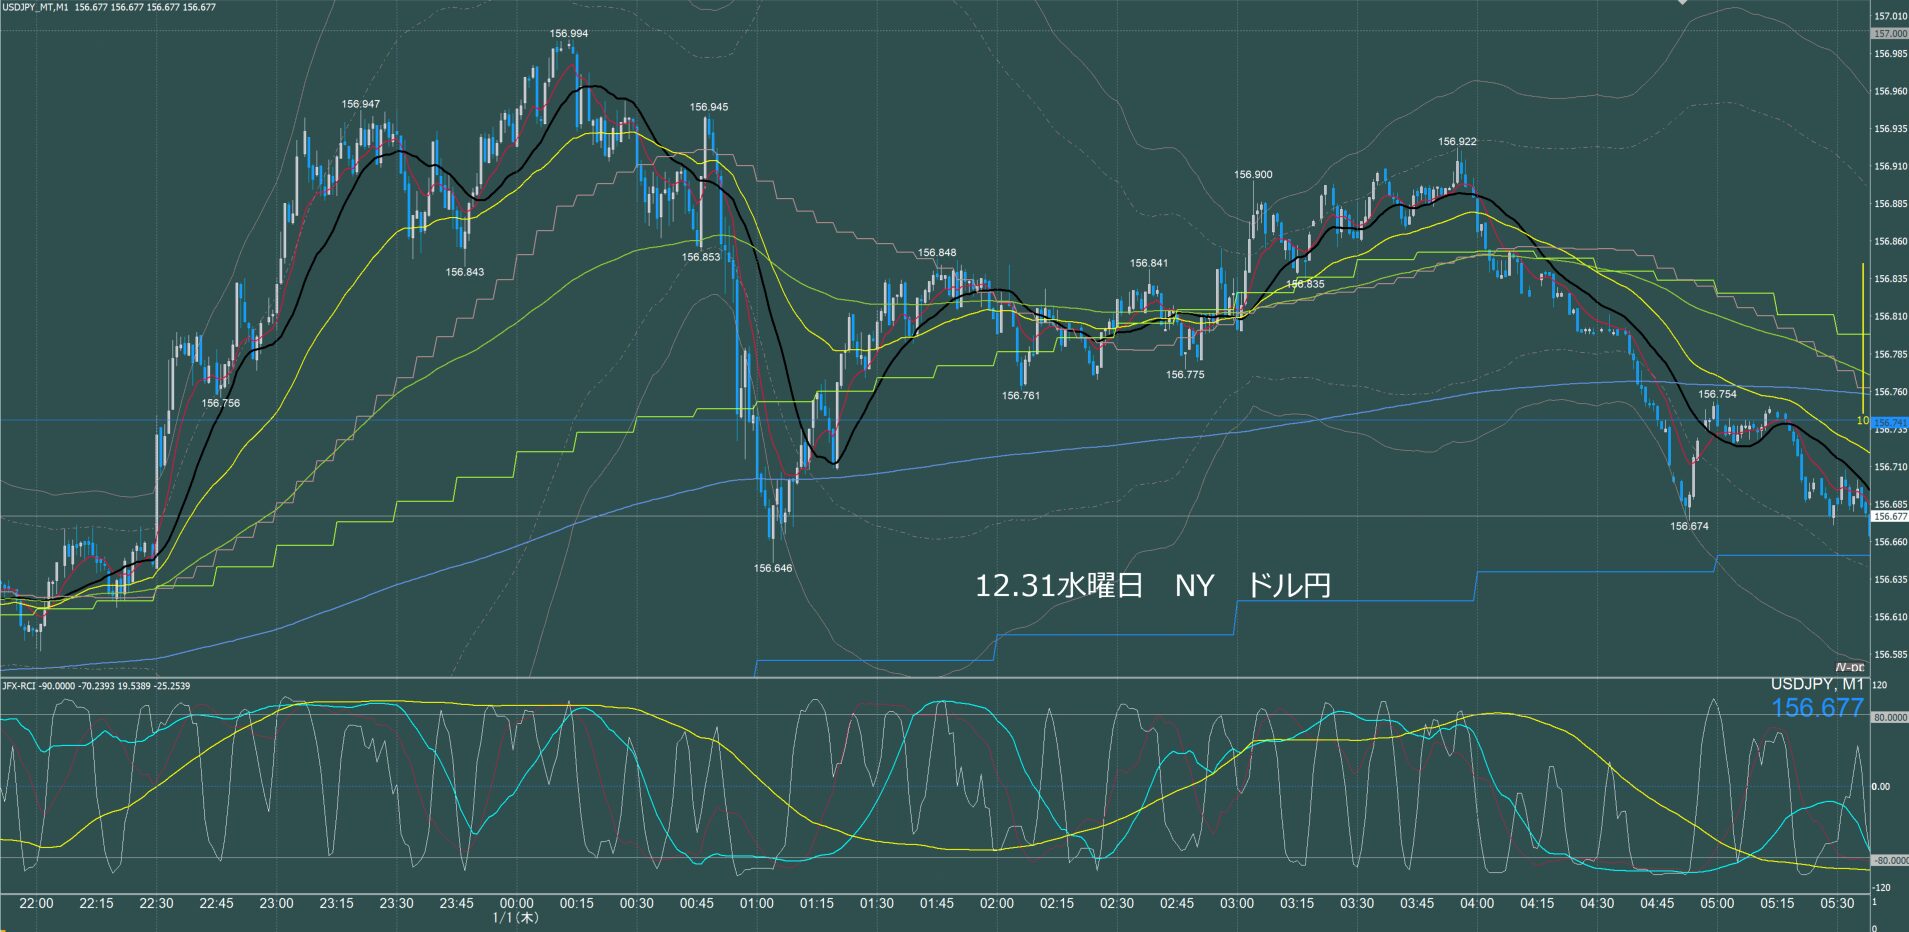Screen dimensions: 1909x932
Task: Click the USDJPY_MT,M1 chart title
Action: tap(37, 7)
